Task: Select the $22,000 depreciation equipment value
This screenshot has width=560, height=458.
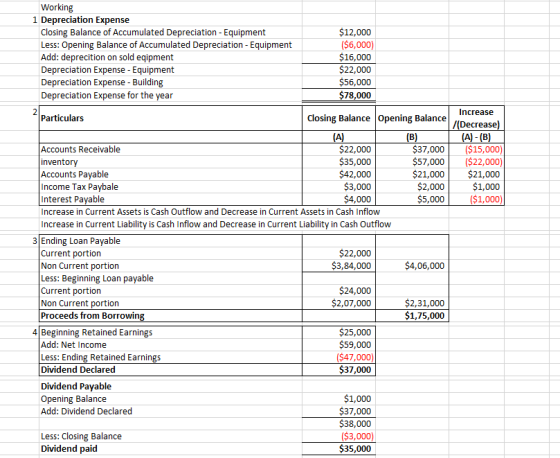Action: (x=355, y=70)
